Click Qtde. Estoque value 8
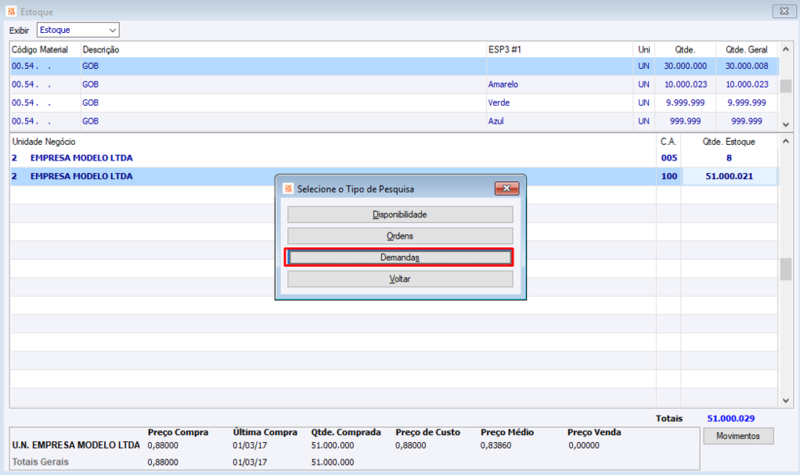Viewport: 800px width, 475px height. [729, 158]
